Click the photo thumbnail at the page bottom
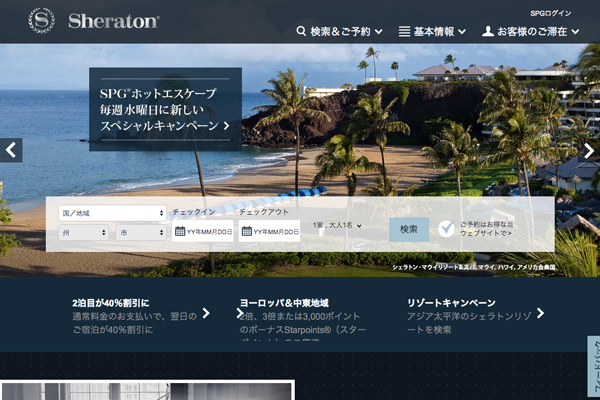Viewport: 600px width, 400px height. (x=147, y=390)
